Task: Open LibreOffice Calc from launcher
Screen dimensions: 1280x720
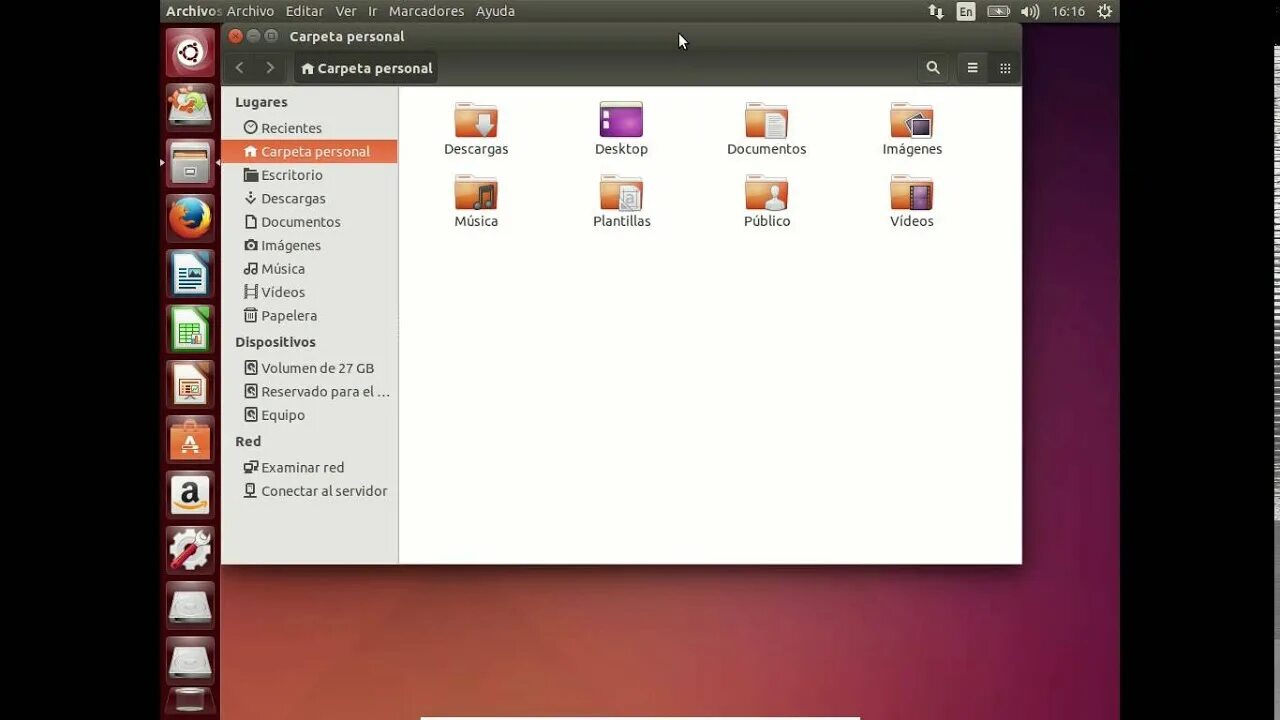Action: coord(190,329)
